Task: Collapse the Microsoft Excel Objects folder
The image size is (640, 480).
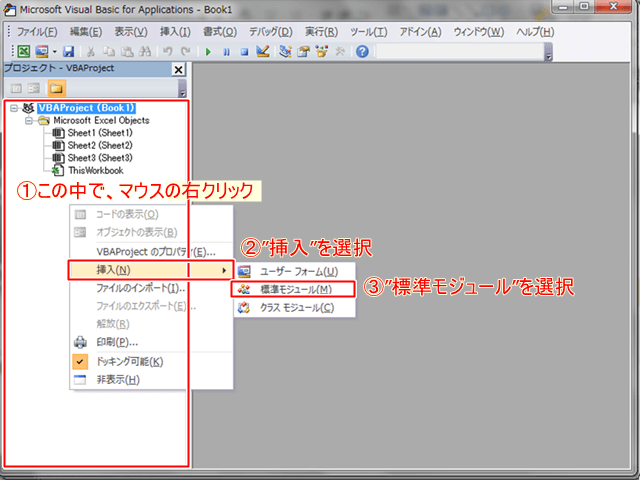Action: (29, 121)
